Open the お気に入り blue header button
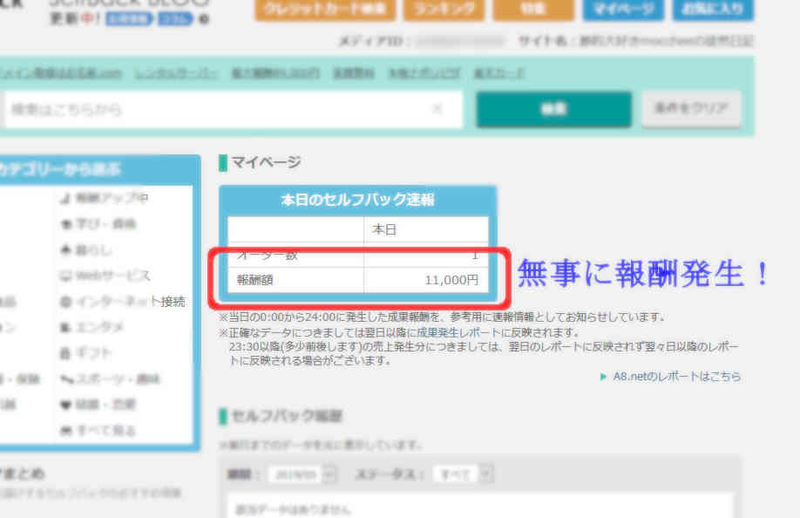 (x=713, y=9)
